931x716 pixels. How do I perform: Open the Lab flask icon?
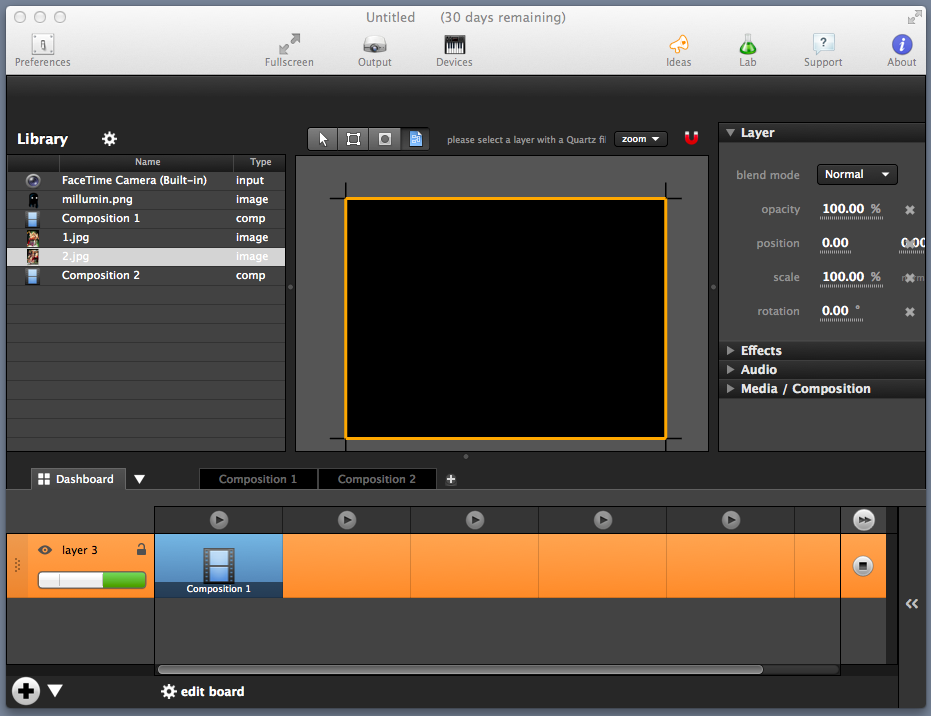tap(747, 50)
